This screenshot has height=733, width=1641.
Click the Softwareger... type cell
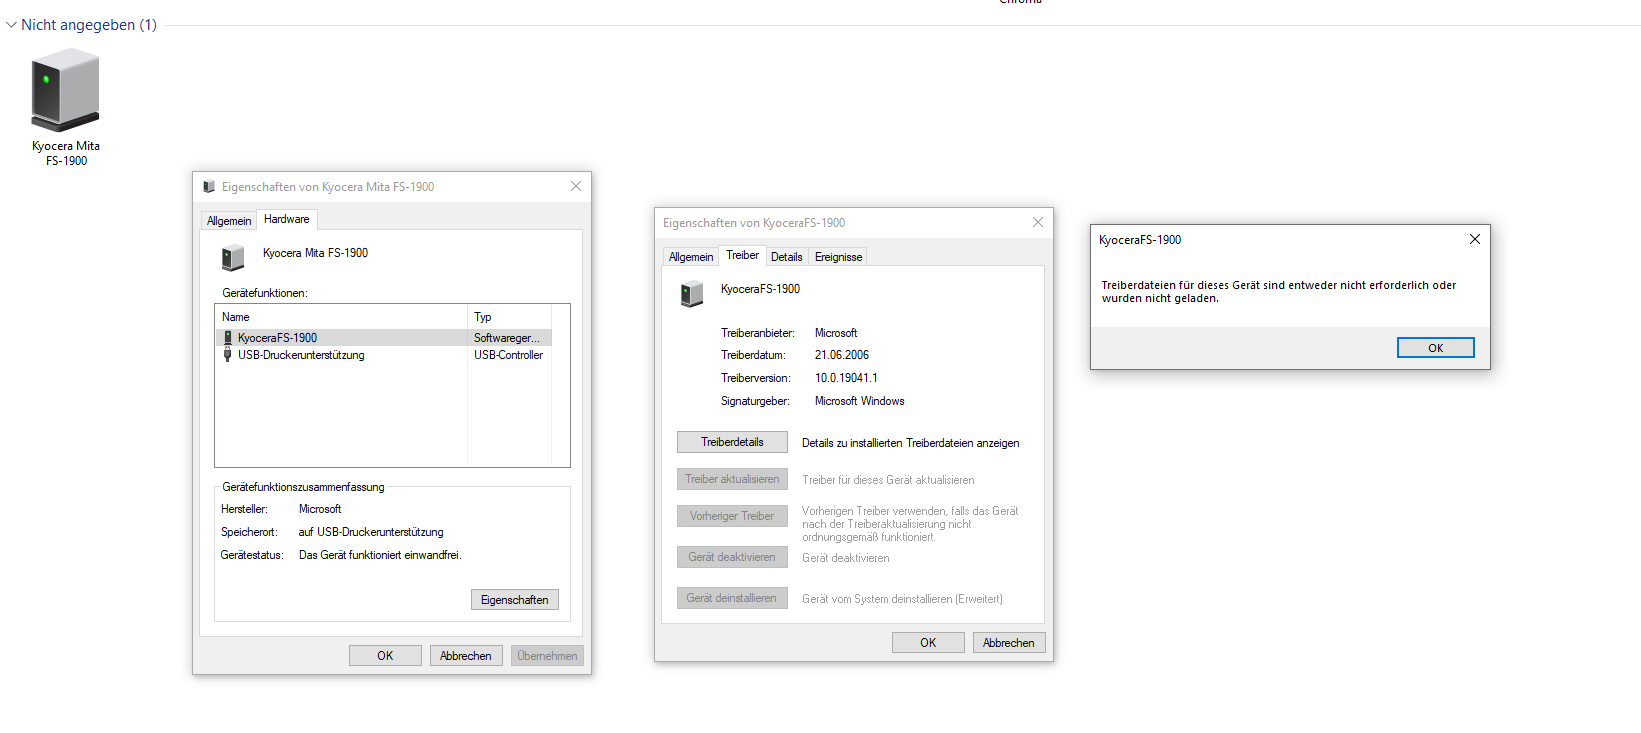click(507, 338)
